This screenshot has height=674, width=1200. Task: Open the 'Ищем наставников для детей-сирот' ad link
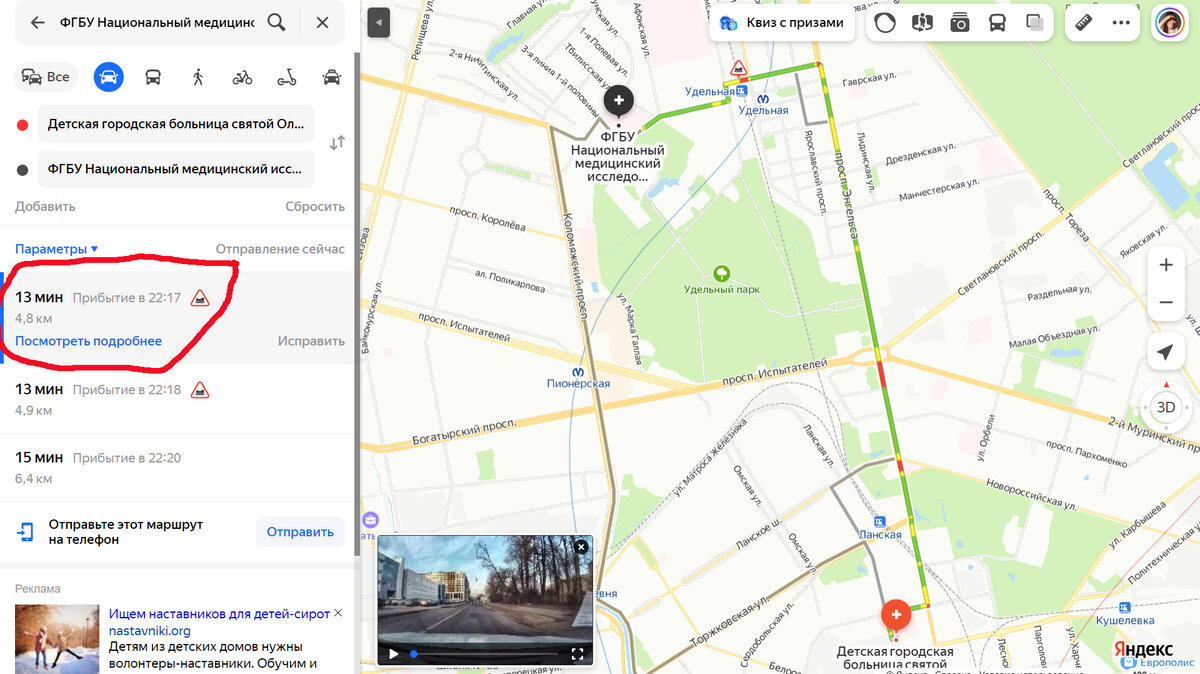pyautogui.click(x=219, y=614)
